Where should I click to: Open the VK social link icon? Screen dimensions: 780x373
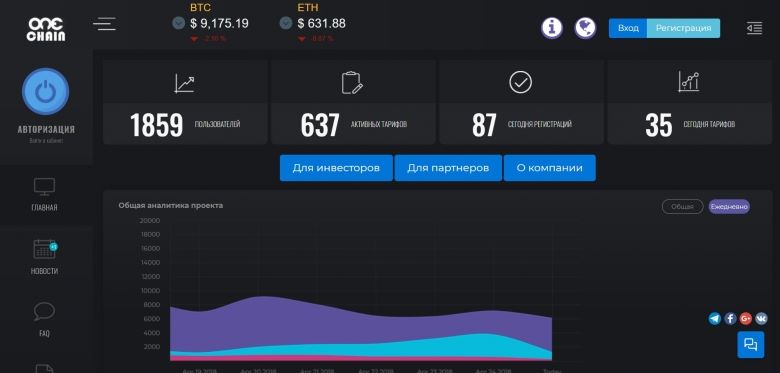[761, 319]
